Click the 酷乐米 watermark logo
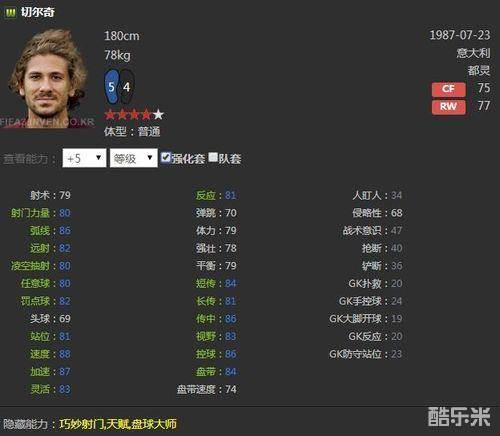This screenshot has width=500, height=436. point(459,417)
